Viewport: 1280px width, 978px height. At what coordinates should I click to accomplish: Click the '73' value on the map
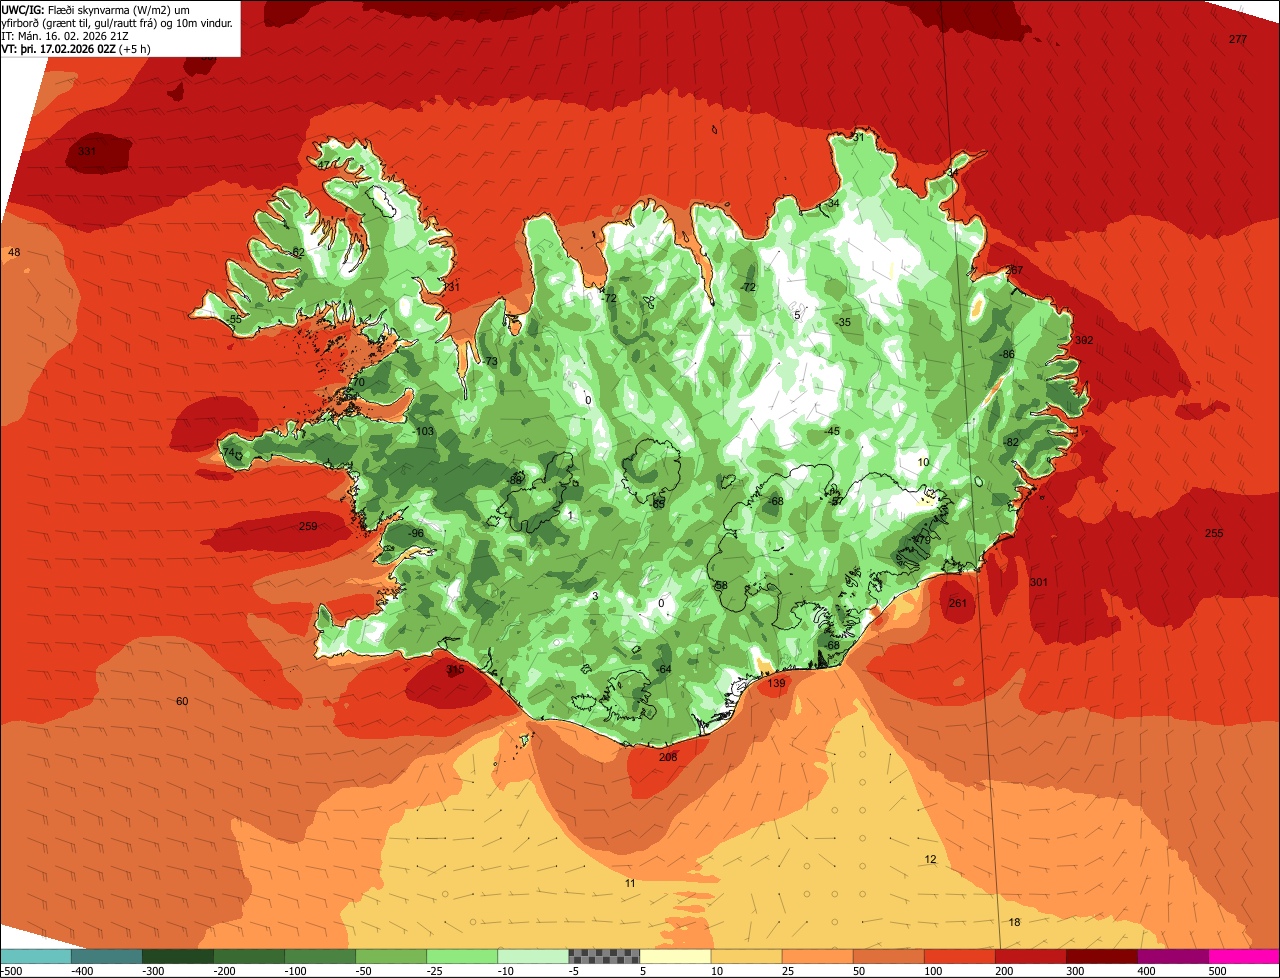(491, 361)
